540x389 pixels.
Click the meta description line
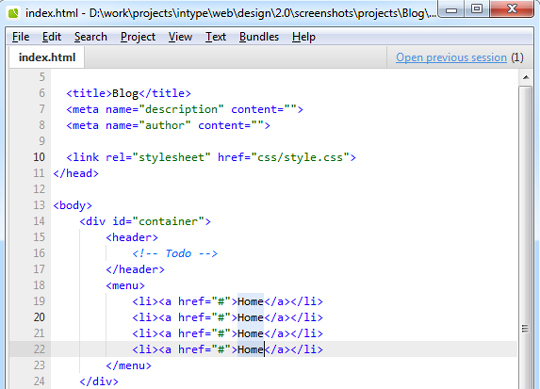point(185,109)
